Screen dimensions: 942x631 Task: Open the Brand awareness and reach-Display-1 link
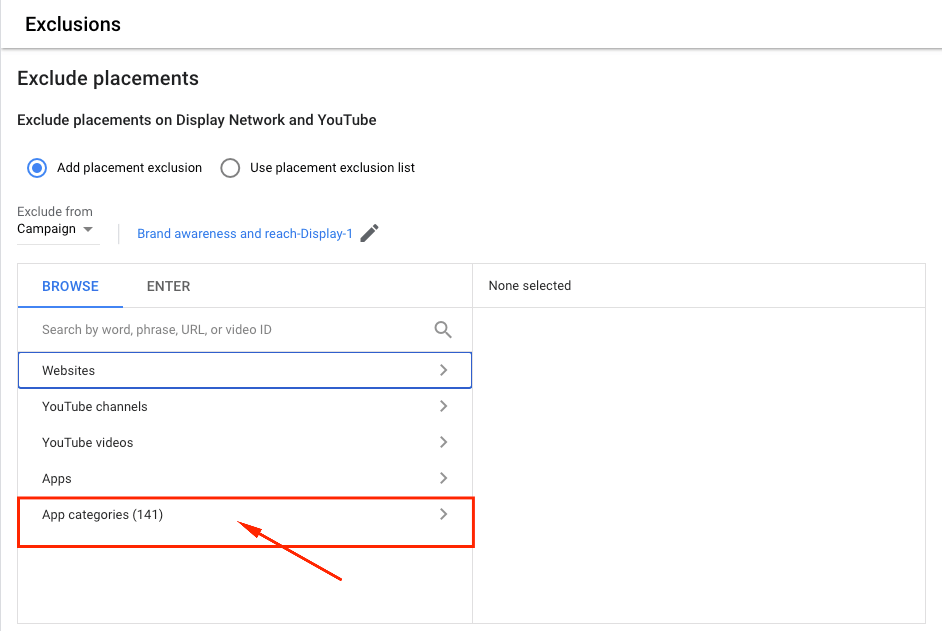coord(245,234)
